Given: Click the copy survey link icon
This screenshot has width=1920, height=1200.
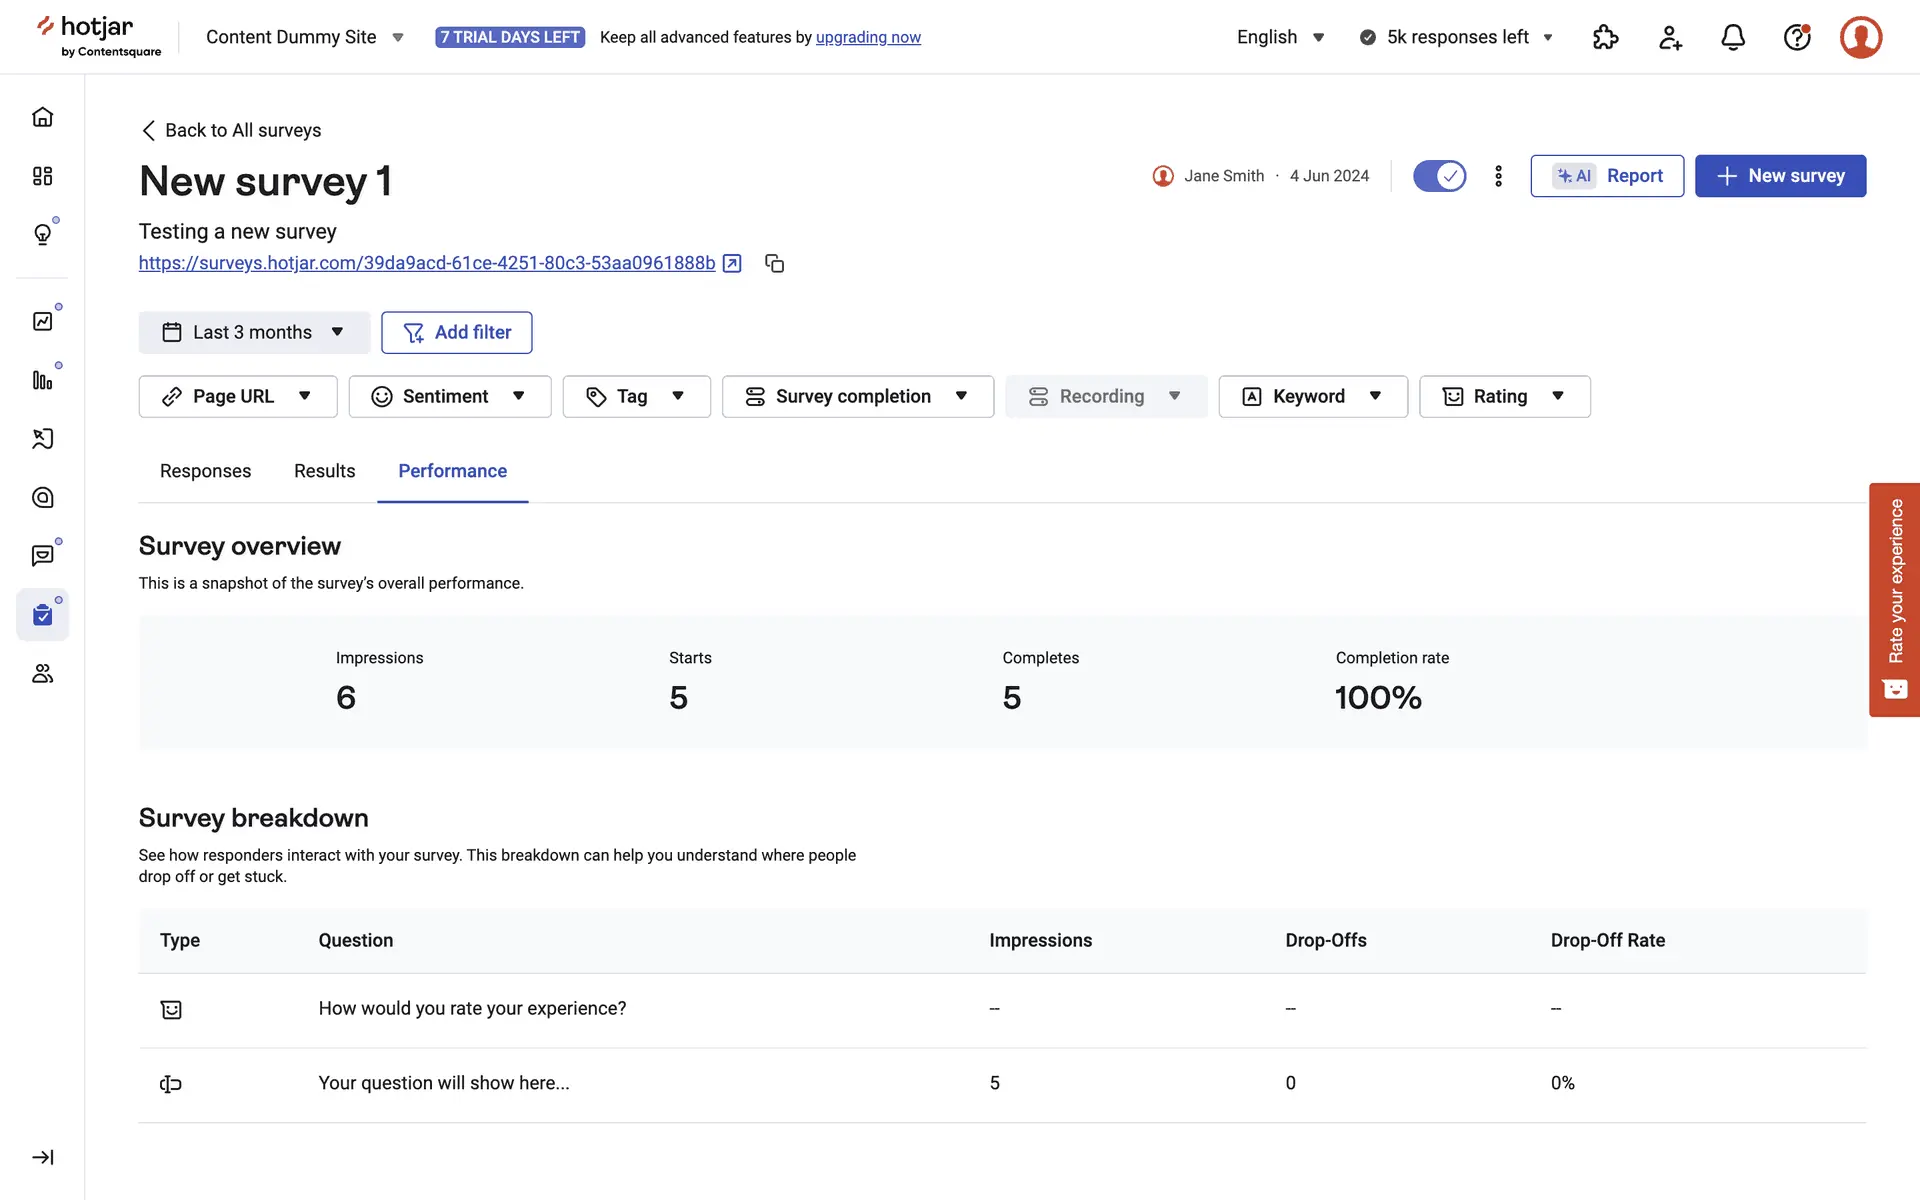Looking at the screenshot, I should point(774,263).
